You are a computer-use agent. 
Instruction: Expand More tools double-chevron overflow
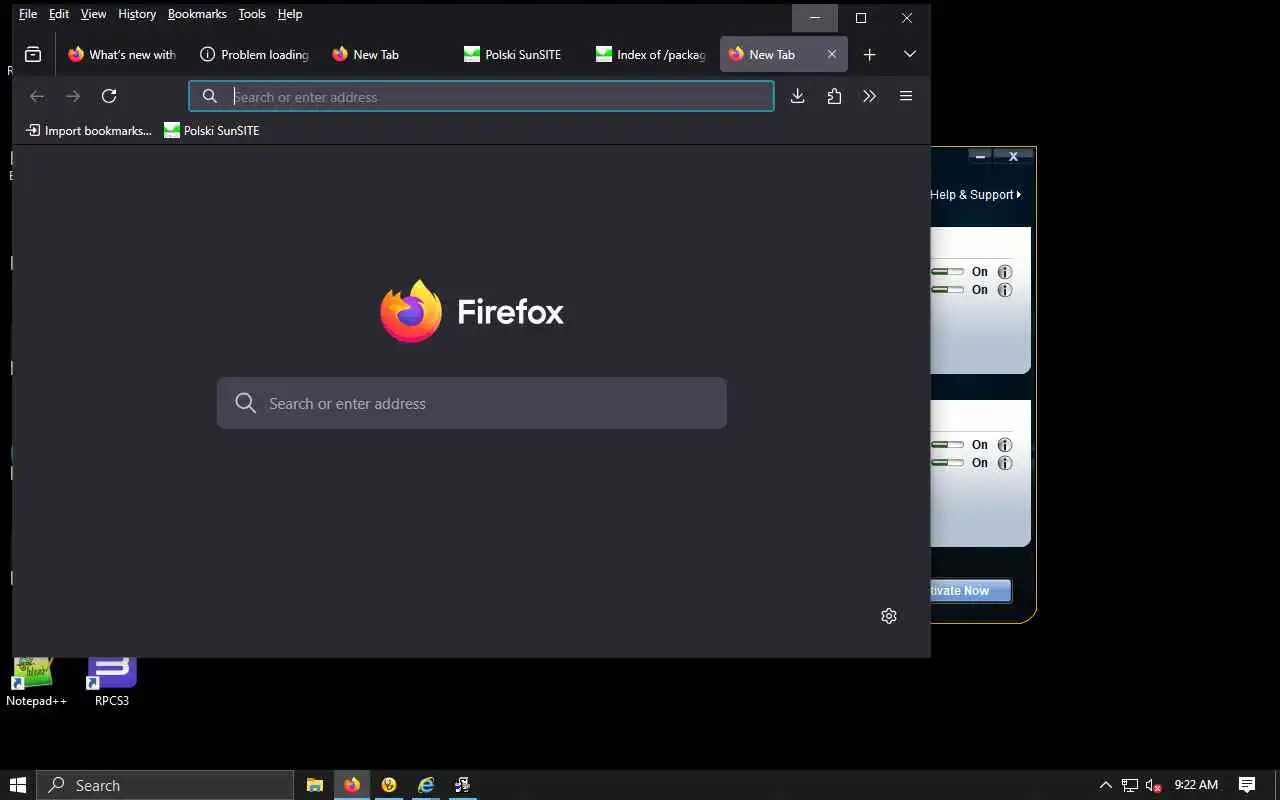tap(869, 96)
